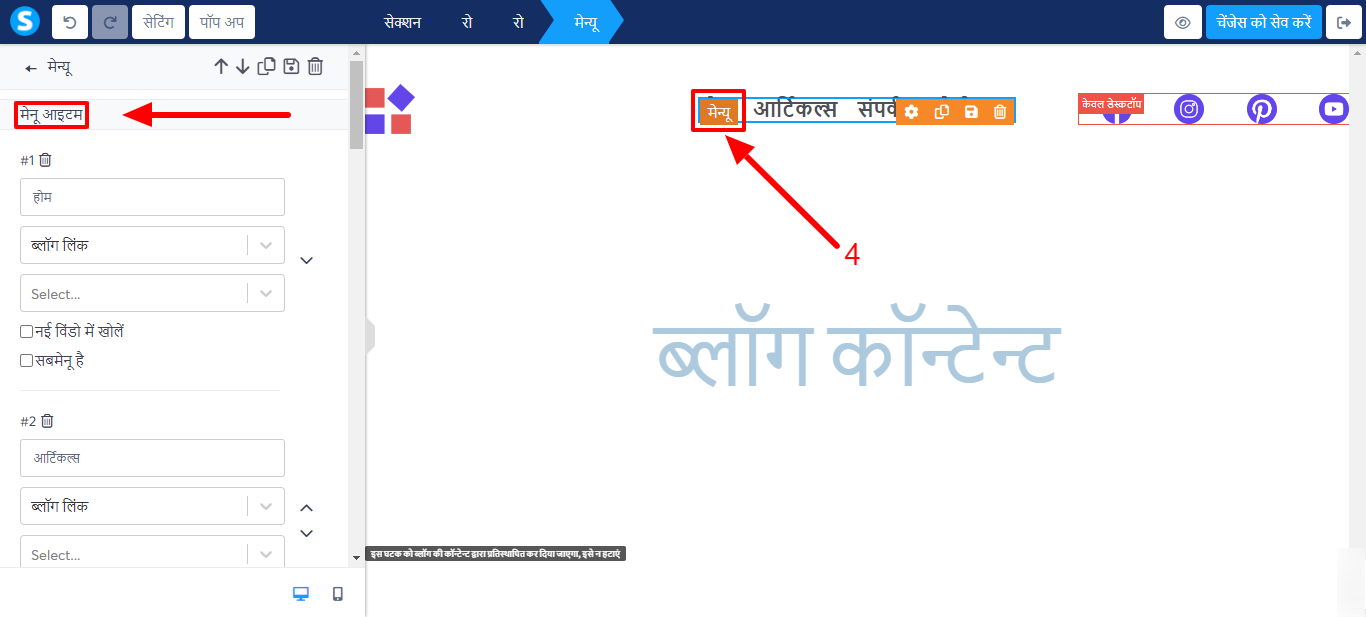Open Select dropdown under item #1

[152, 294]
